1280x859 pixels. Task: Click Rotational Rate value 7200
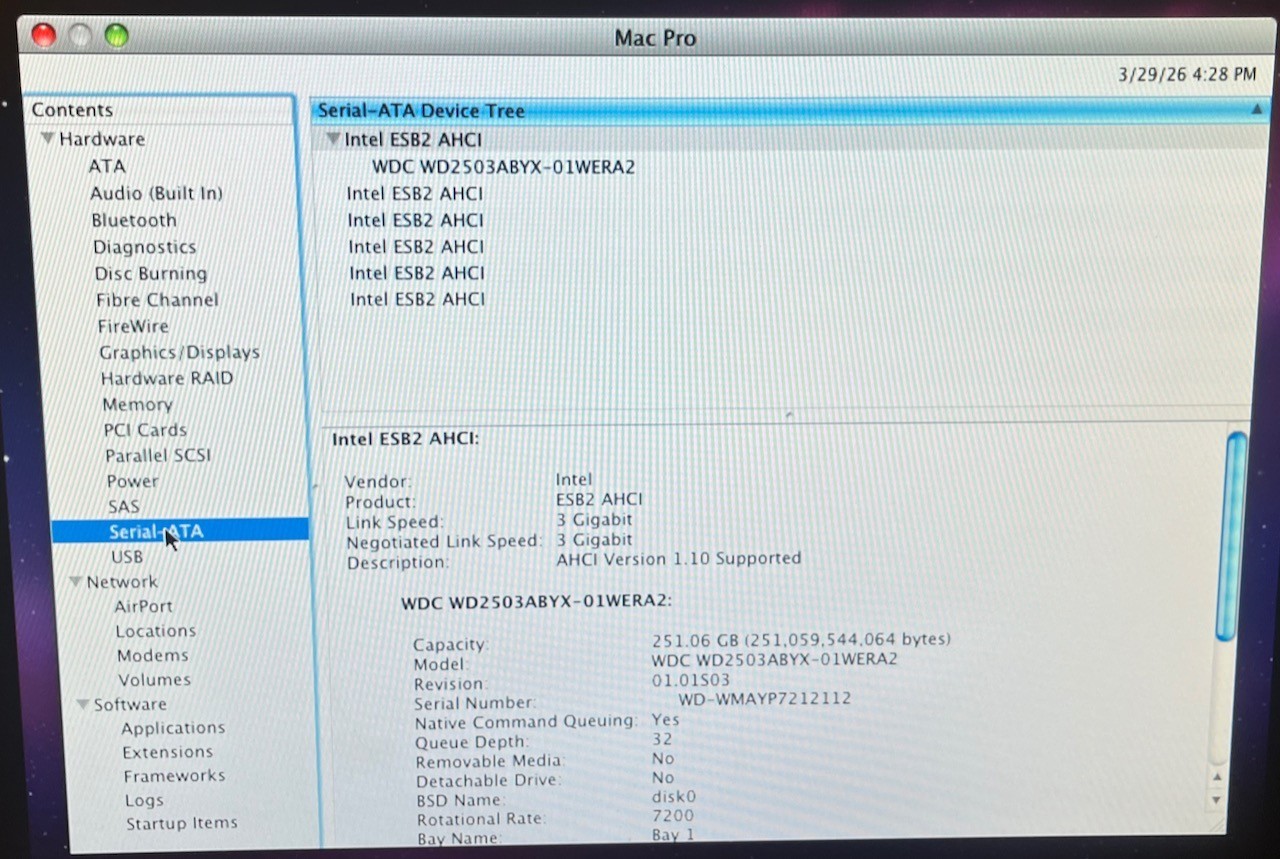point(672,816)
